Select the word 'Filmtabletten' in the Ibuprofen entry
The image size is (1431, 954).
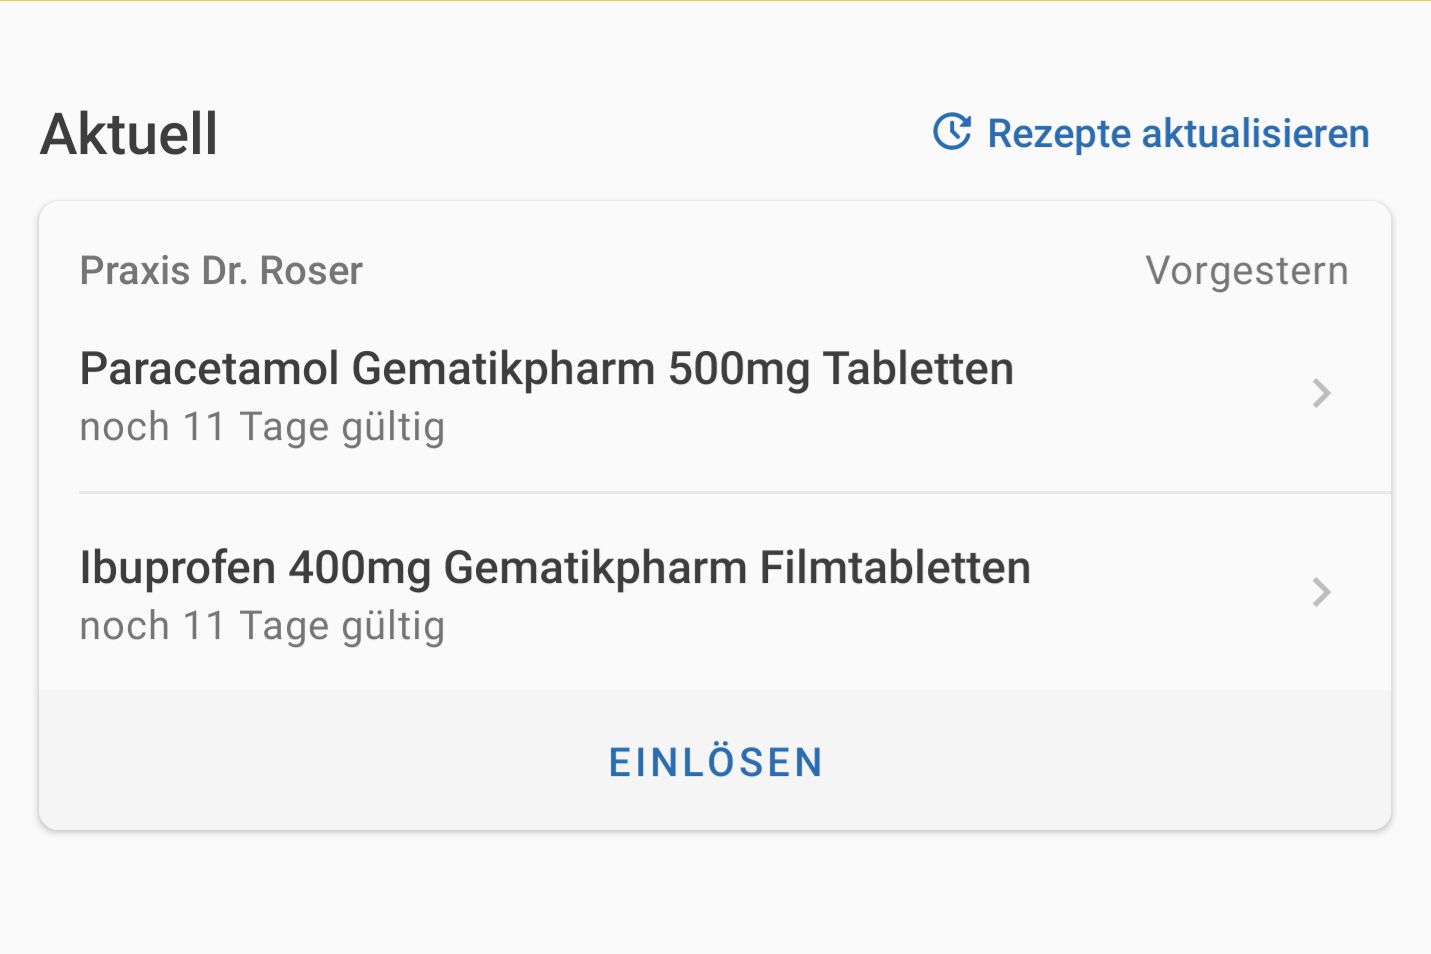coord(895,568)
